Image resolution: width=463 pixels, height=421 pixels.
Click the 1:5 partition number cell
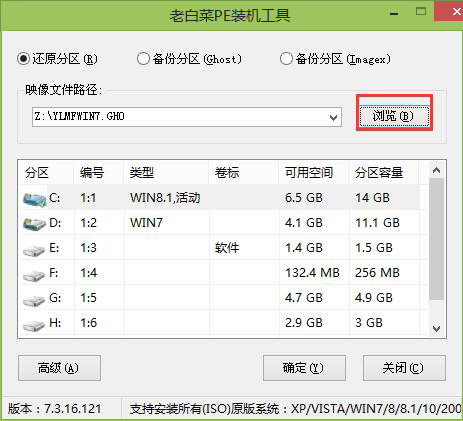88,297
